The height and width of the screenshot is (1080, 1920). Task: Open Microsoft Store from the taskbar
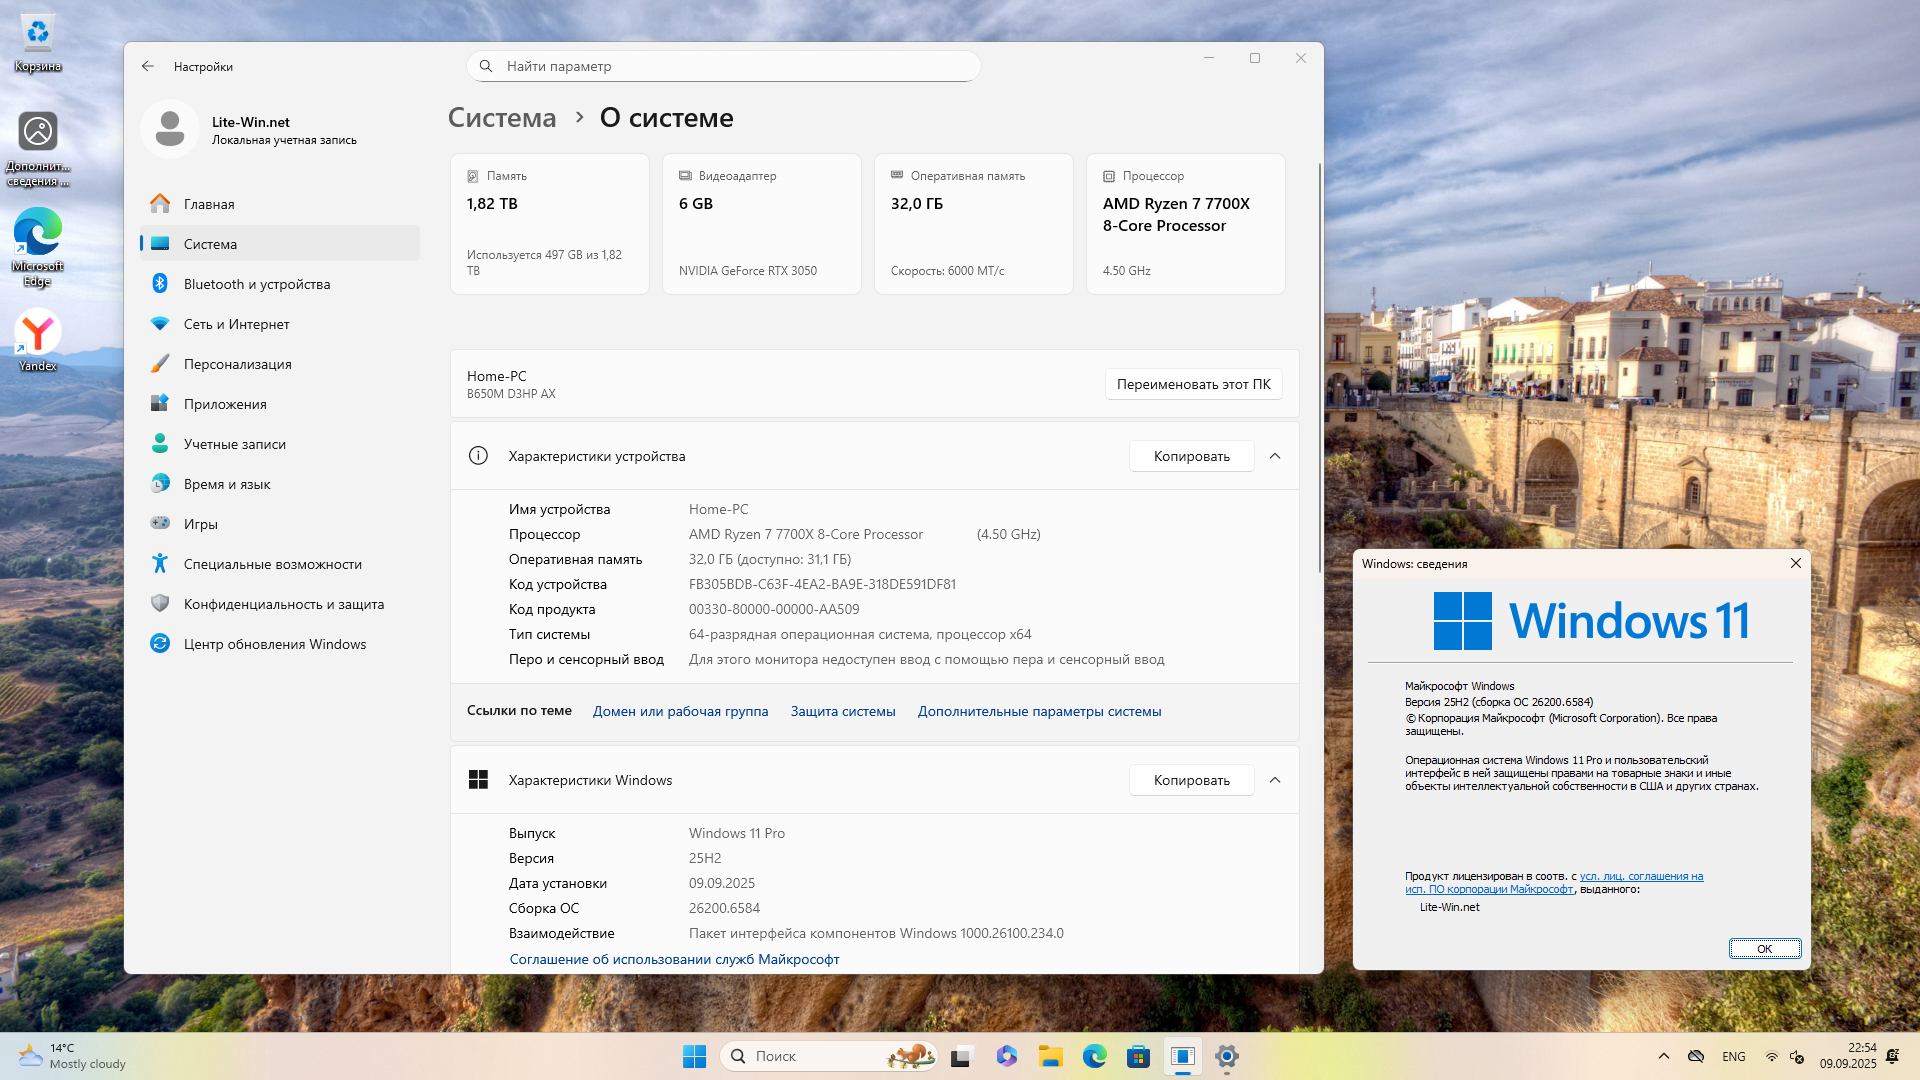click(1138, 1056)
